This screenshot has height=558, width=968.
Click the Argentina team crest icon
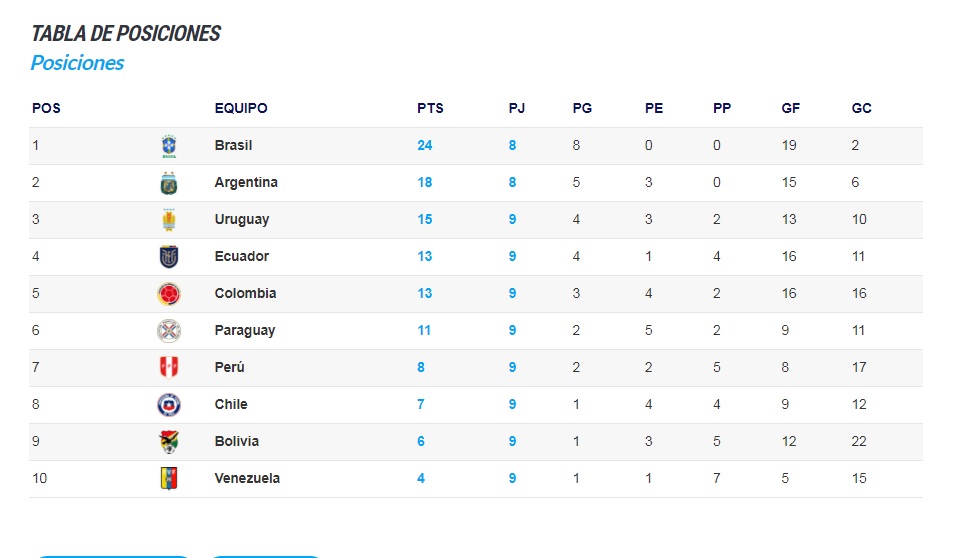click(169, 183)
